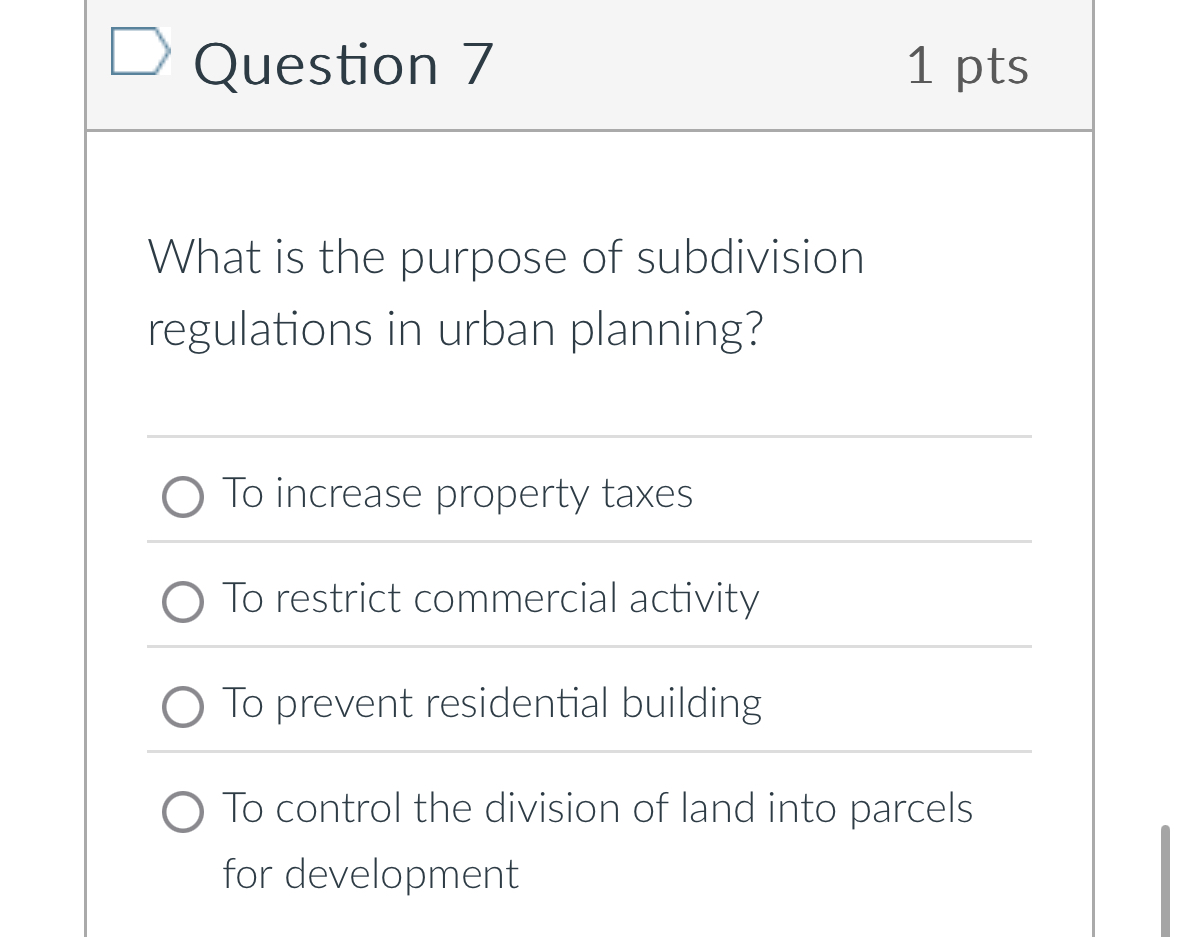
Task: Click the subdivision regulations question text
Action: coord(505,292)
